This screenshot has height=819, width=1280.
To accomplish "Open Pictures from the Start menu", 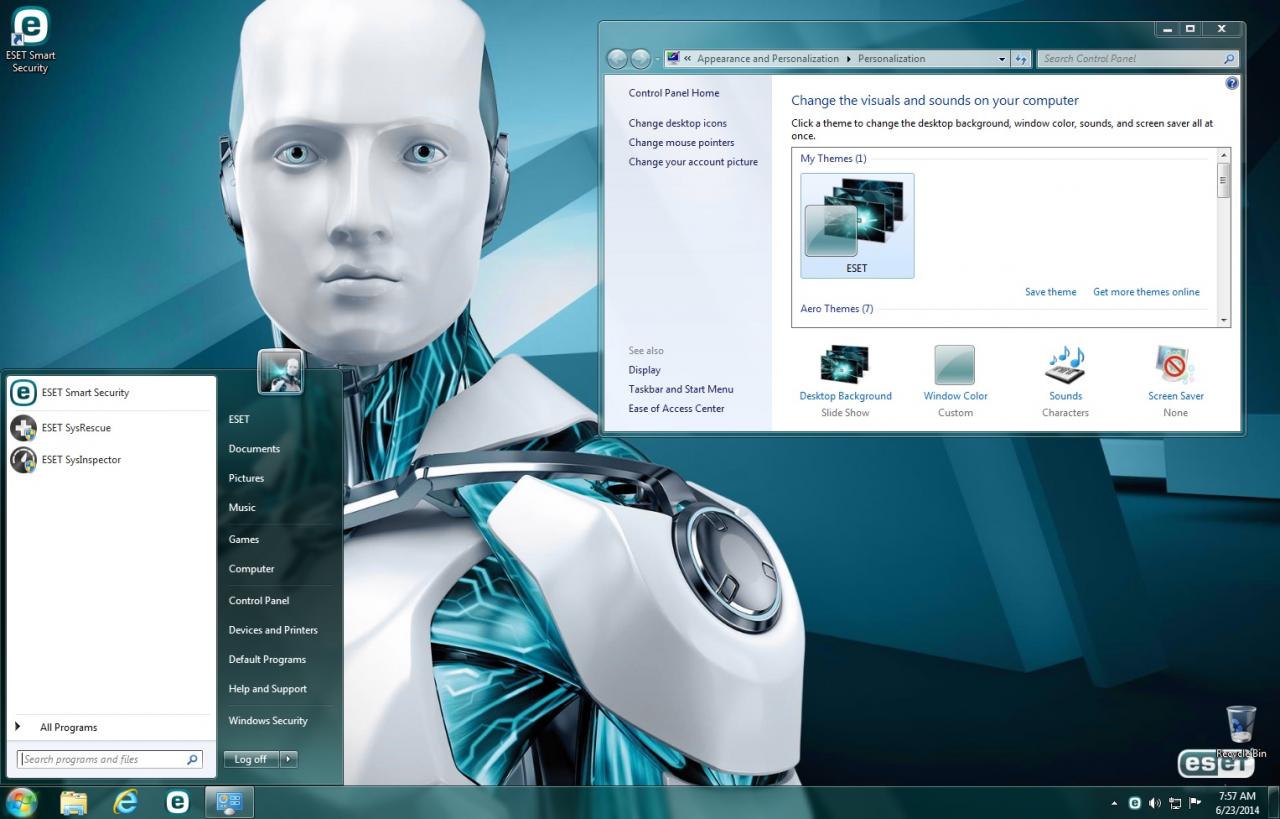I will point(246,478).
